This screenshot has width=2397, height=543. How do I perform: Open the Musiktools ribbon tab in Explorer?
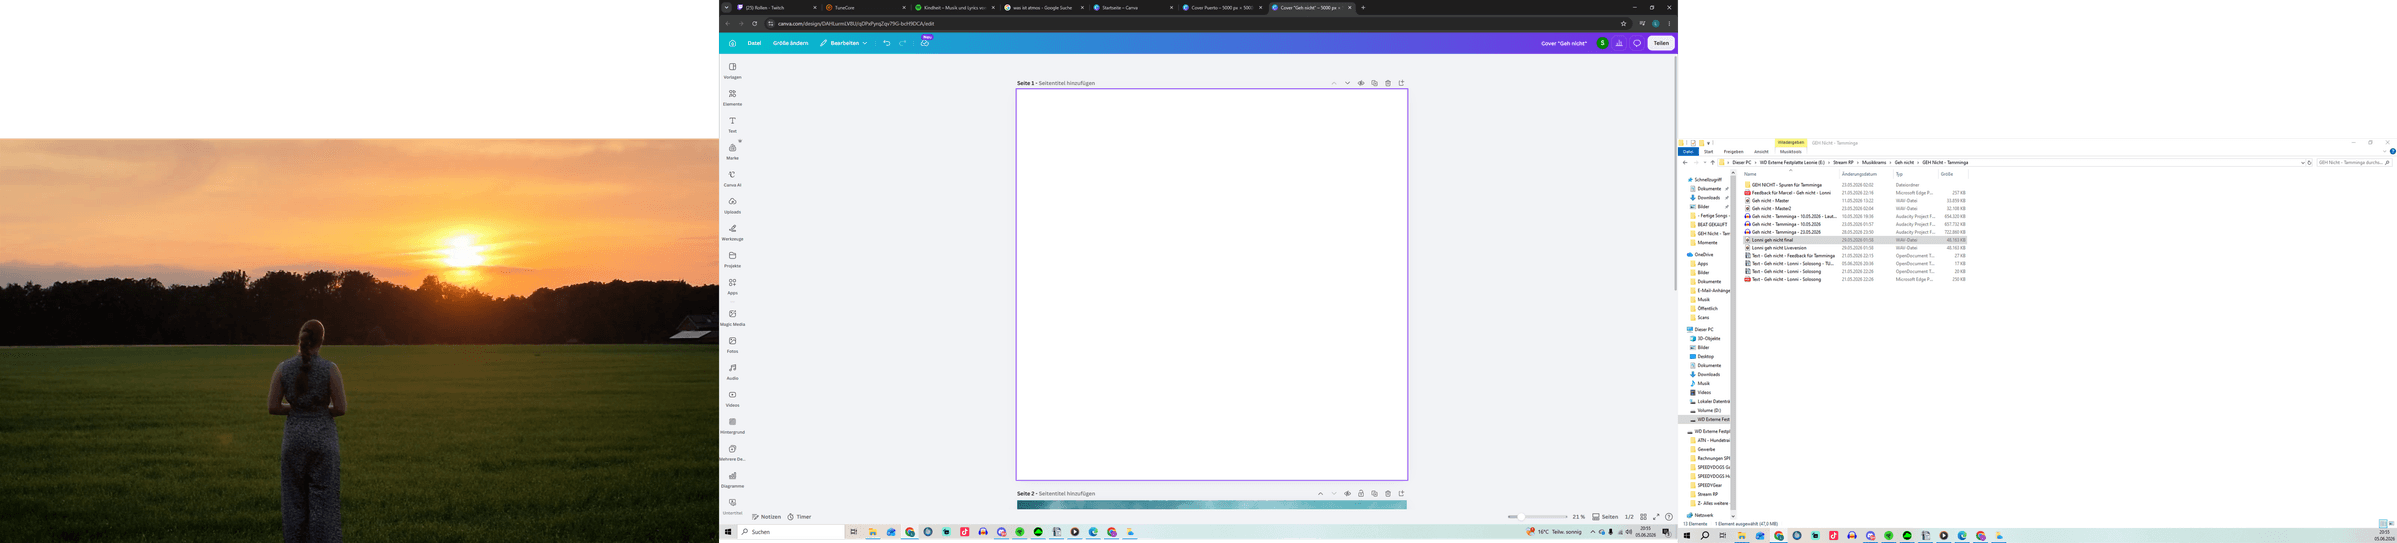pos(1791,152)
